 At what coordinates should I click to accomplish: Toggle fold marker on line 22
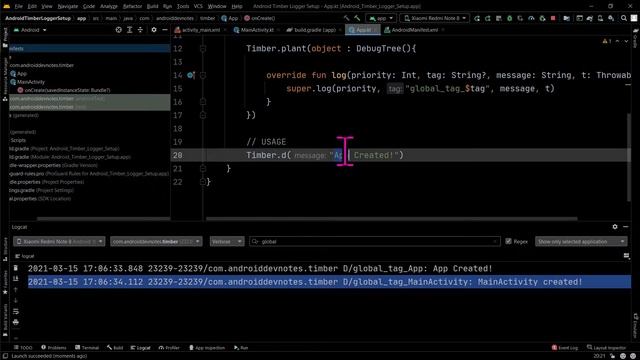[x=203, y=182]
